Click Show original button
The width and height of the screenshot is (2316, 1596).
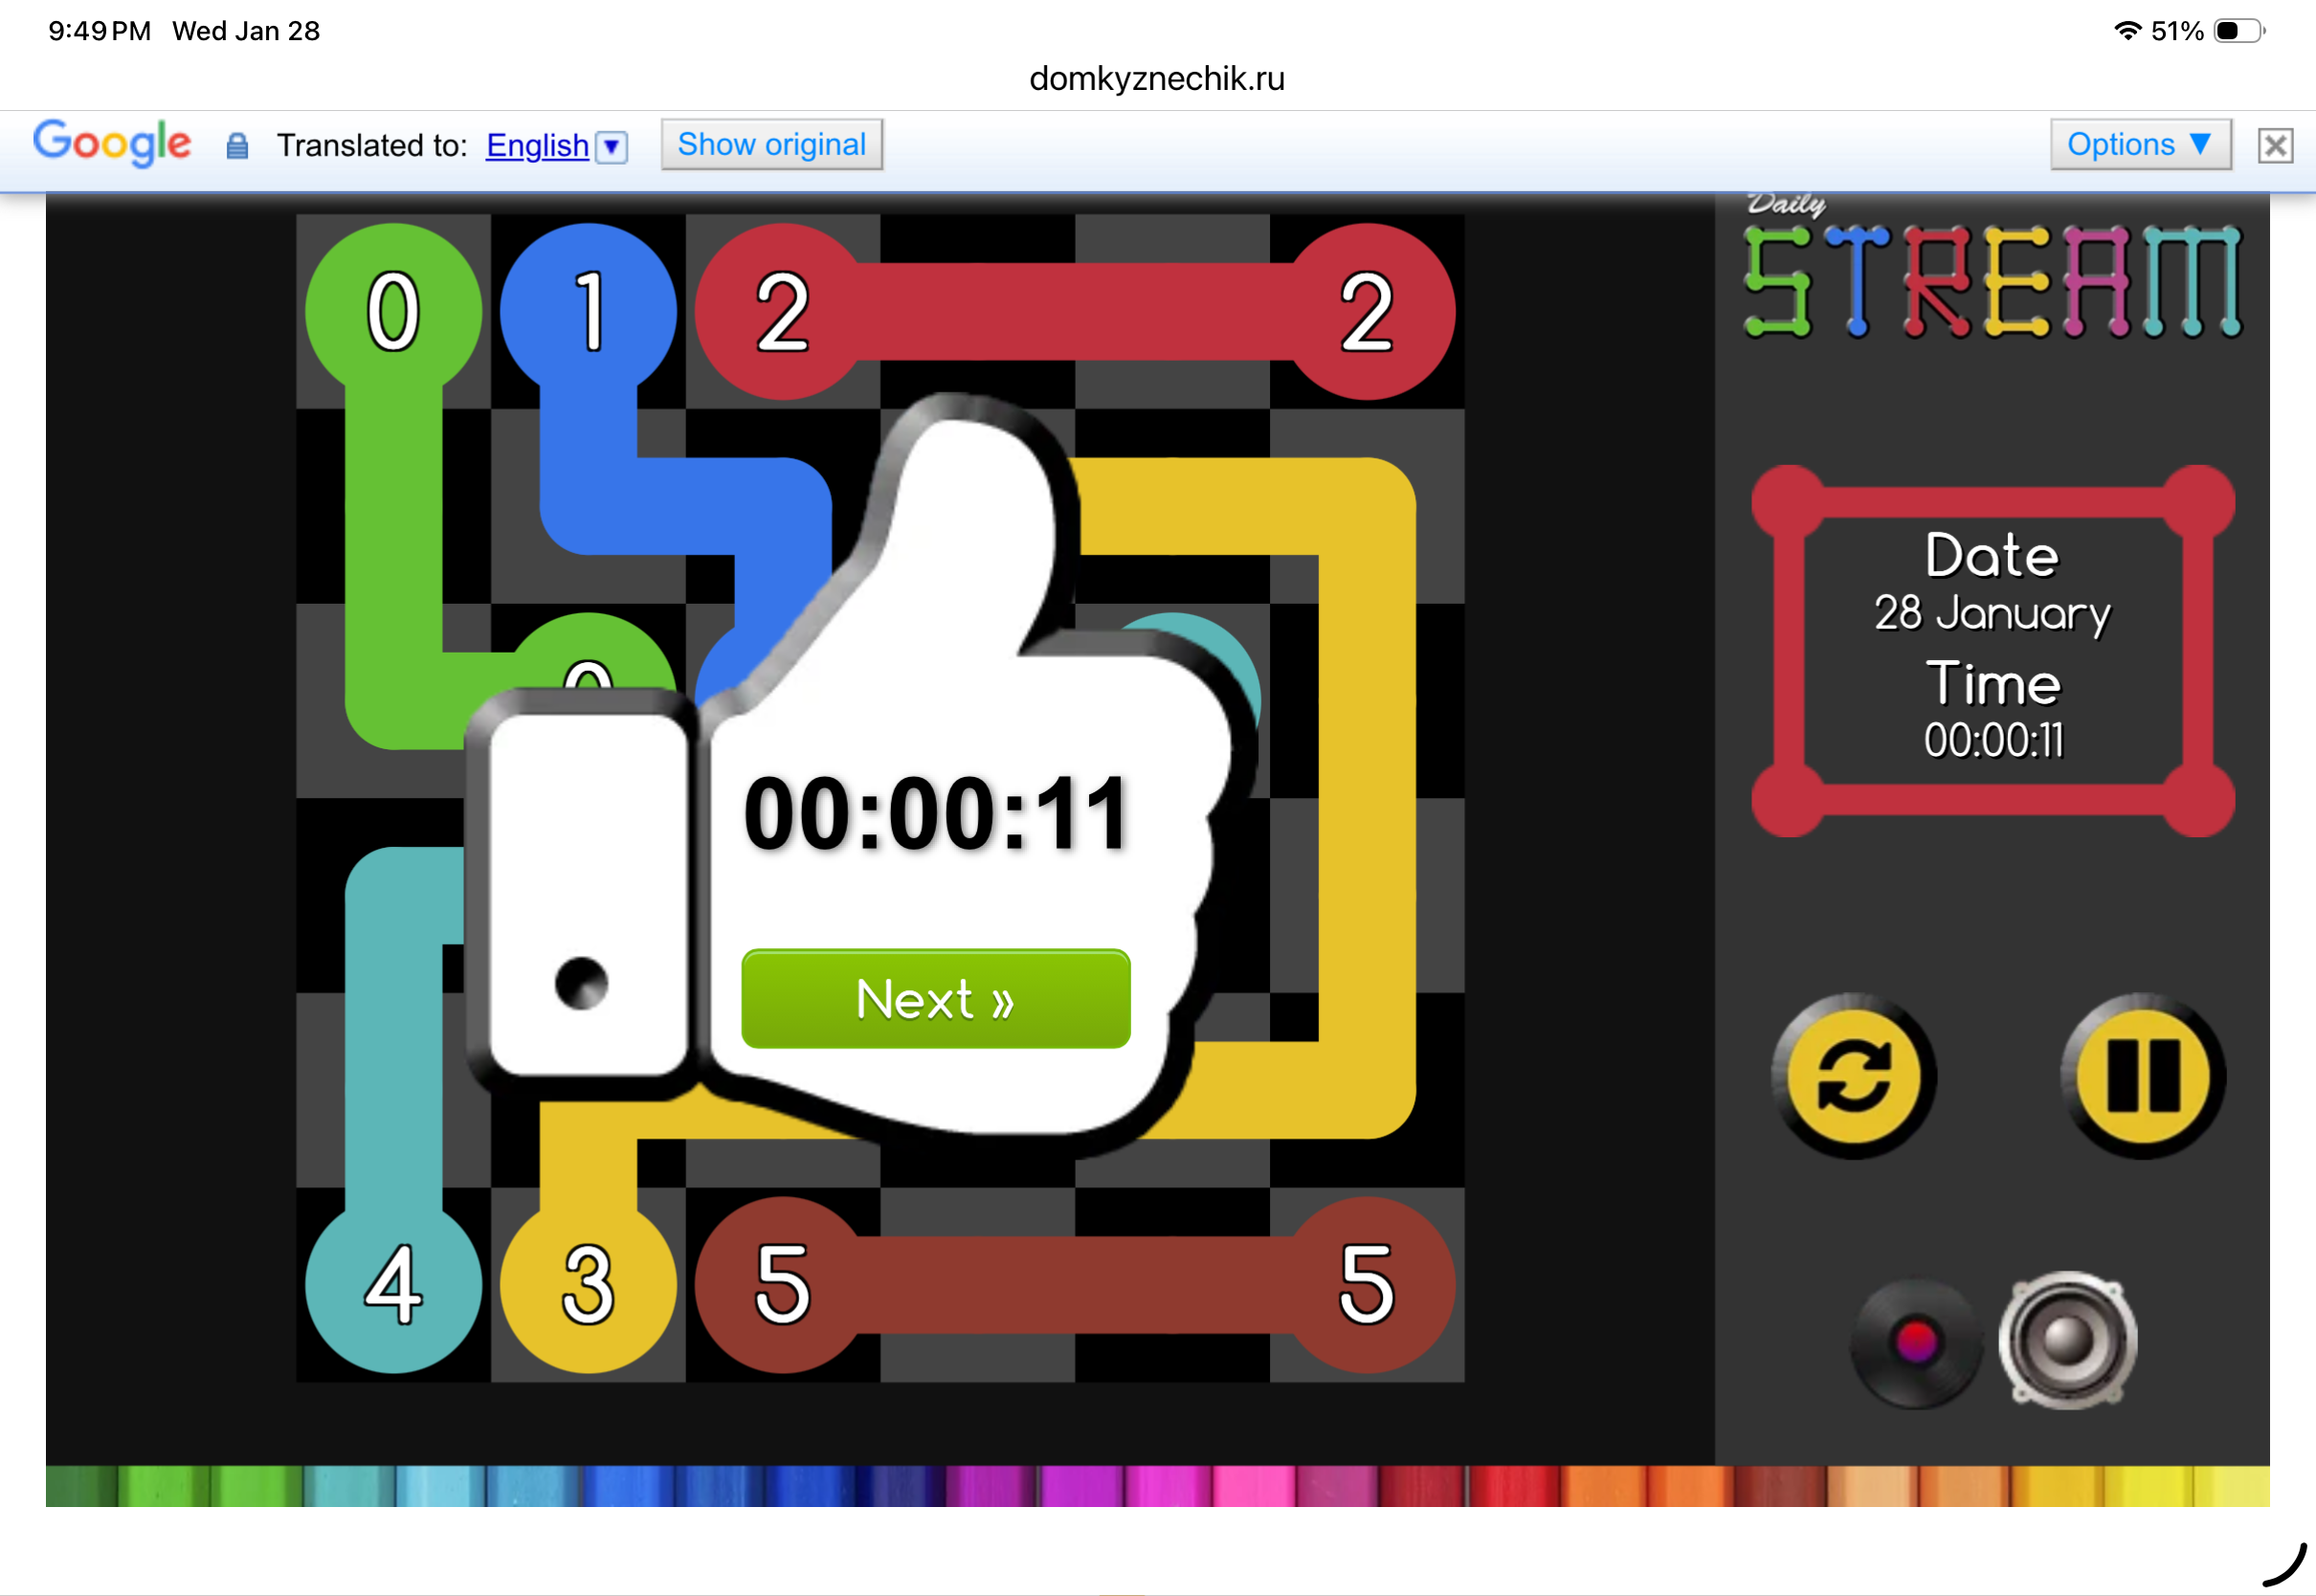point(771,145)
